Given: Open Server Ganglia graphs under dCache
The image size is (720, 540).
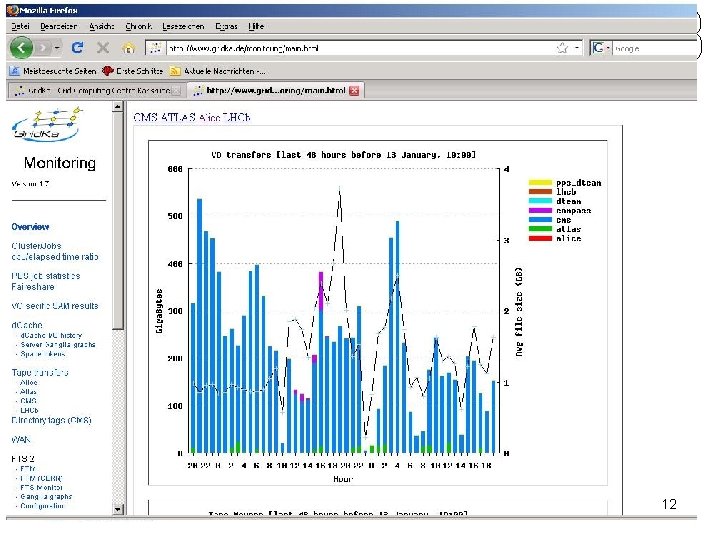Looking at the screenshot, I should (58, 345).
